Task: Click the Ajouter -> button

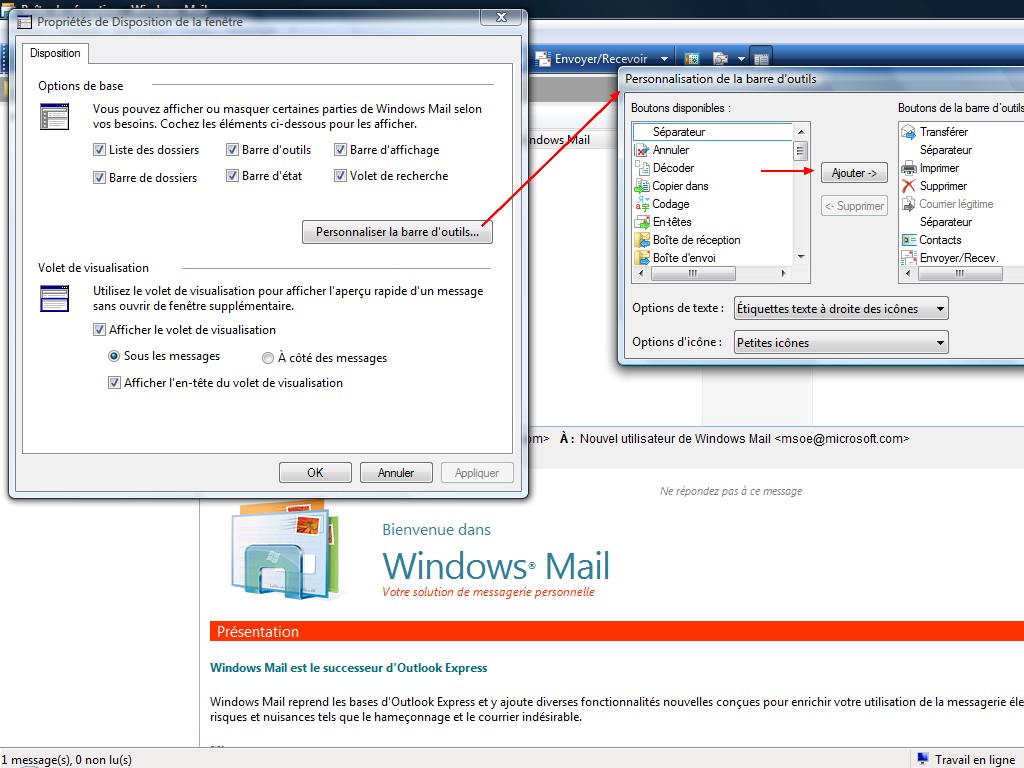Action: tap(854, 173)
